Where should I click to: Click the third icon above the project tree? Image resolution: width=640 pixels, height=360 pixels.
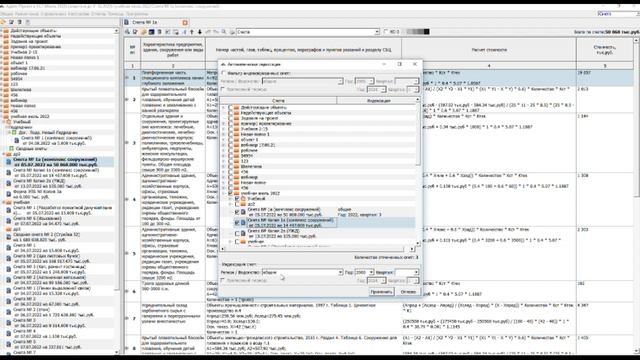coord(19,22)
